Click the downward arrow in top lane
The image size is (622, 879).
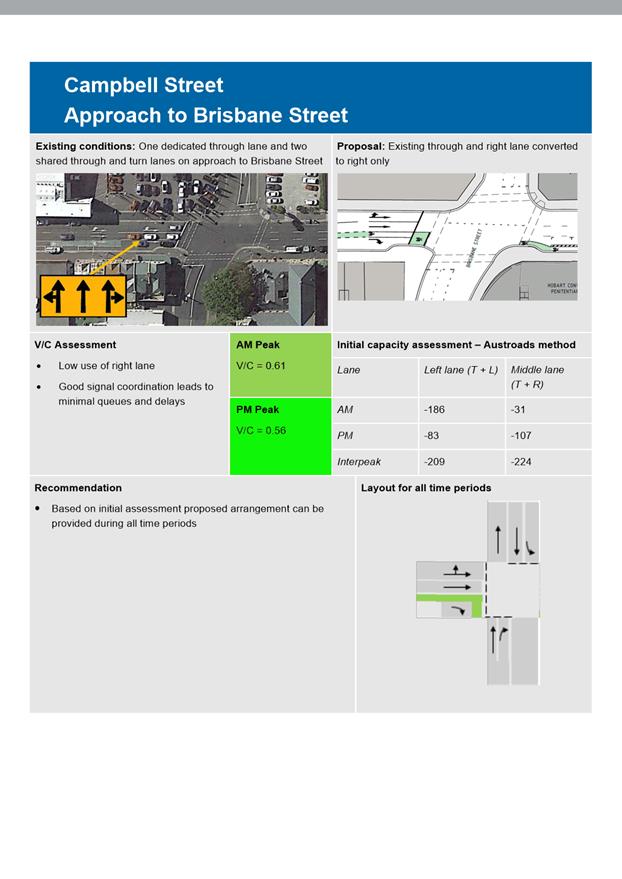tap(517, 541)
